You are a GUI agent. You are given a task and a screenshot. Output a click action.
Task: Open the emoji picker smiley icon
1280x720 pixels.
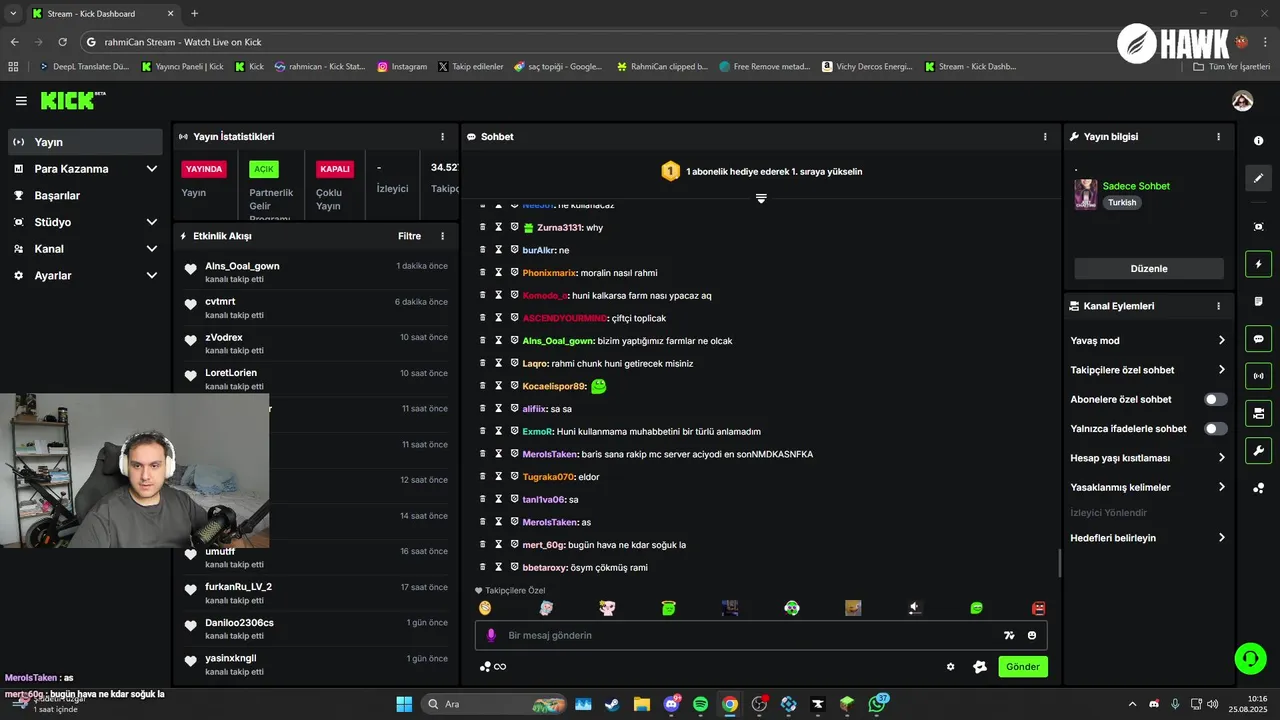(1032, 635)
